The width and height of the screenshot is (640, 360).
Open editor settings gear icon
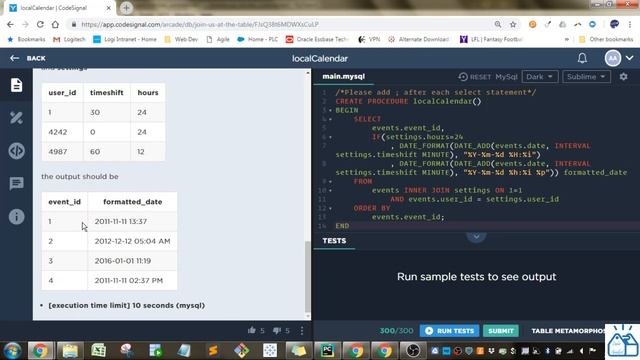[623, 76]
